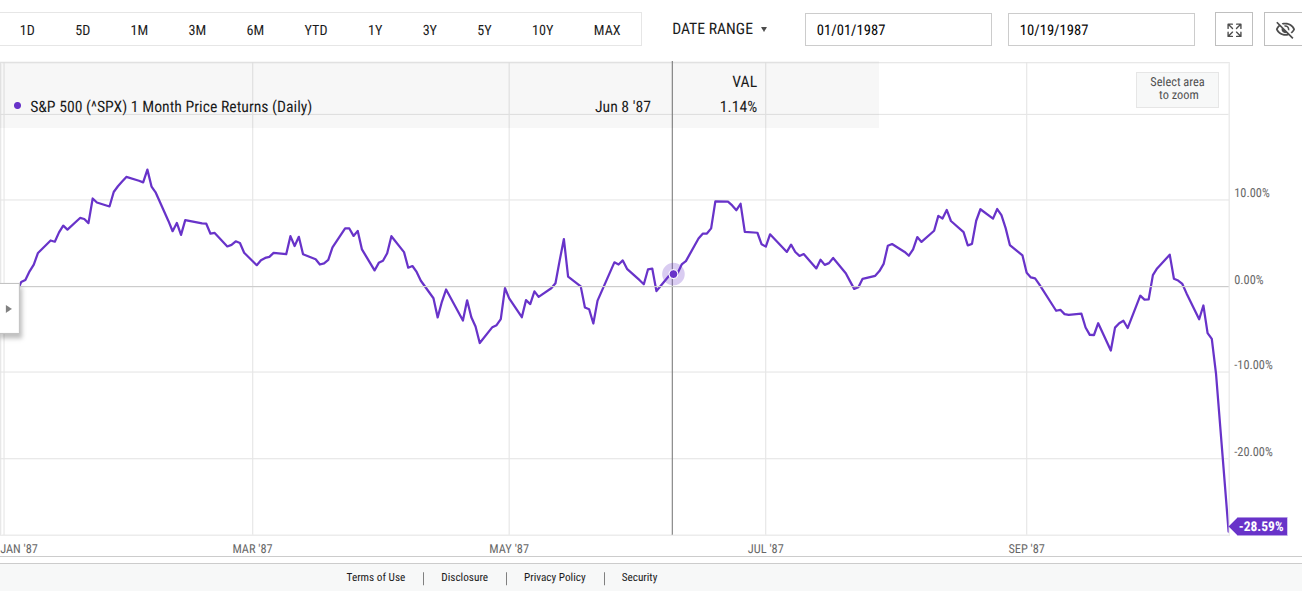The width and height of the screenshot is (1302, 591).
Task: Select the 1Y time range
Action: tap(375, 30)
